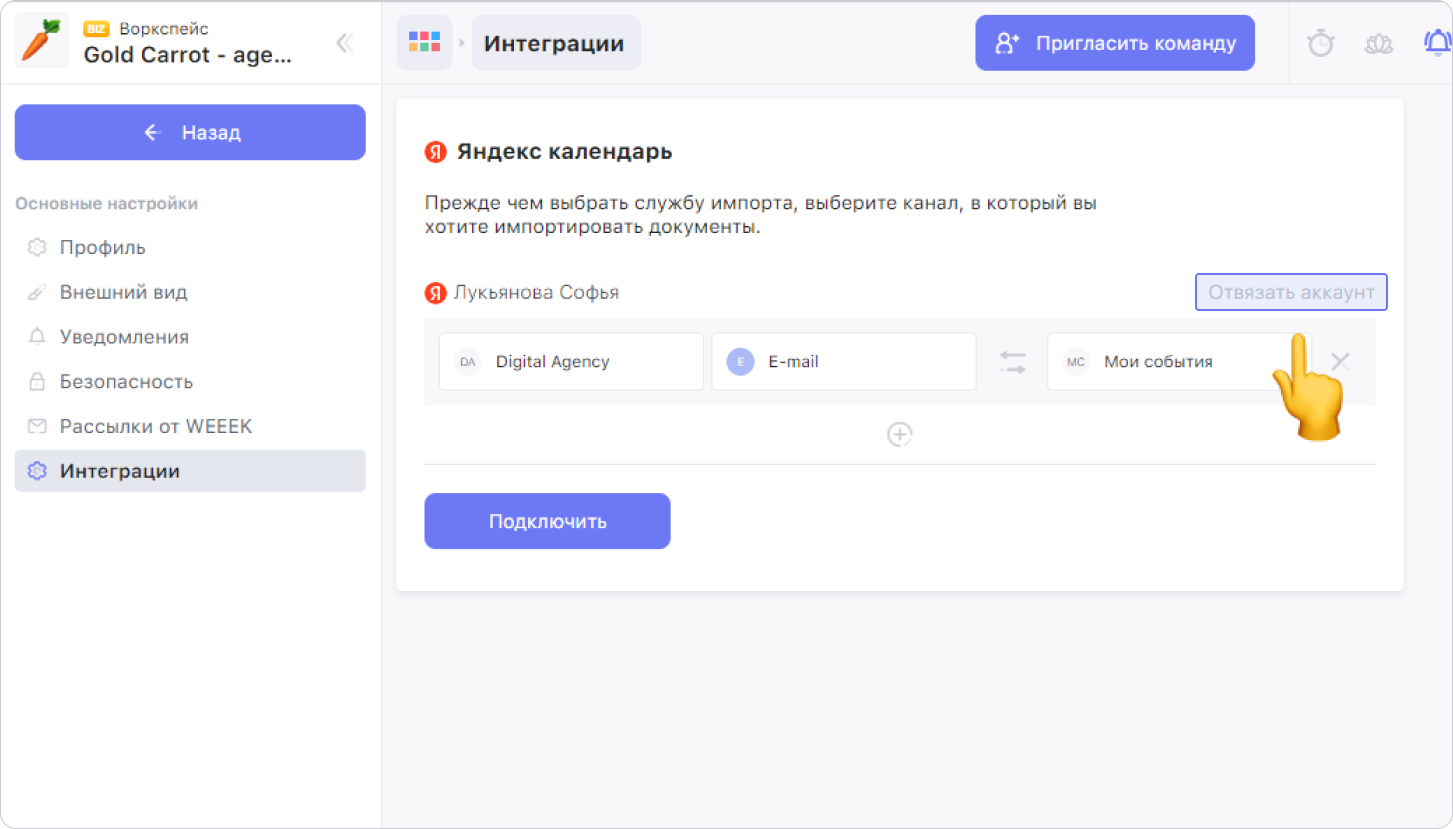Viewport: 1453px width, 829px height.
Task: Open the colorful apps grid icon
Action: click(x=424, y=43)
